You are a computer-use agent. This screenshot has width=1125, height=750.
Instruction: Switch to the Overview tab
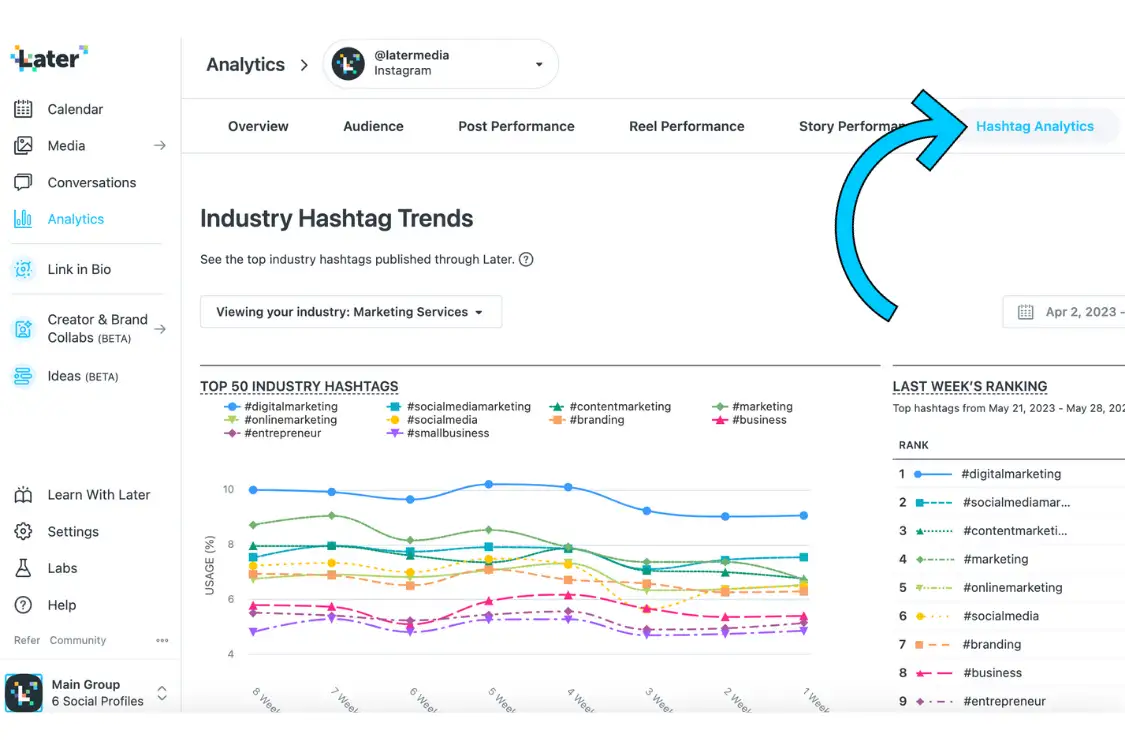[258, 126]
